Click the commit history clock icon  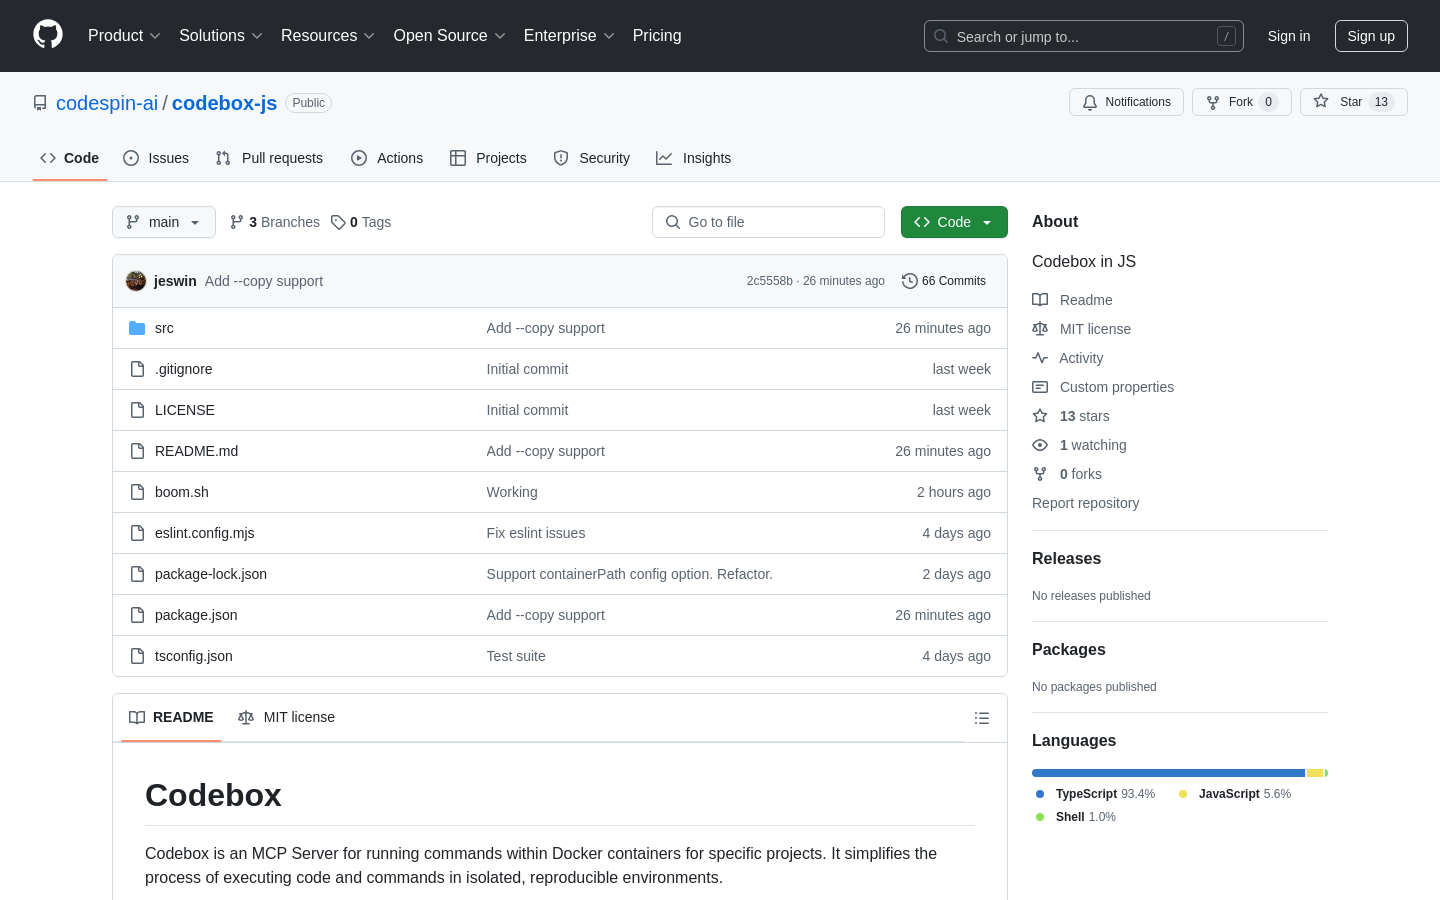pyautogui.click(x=910, y=281)
